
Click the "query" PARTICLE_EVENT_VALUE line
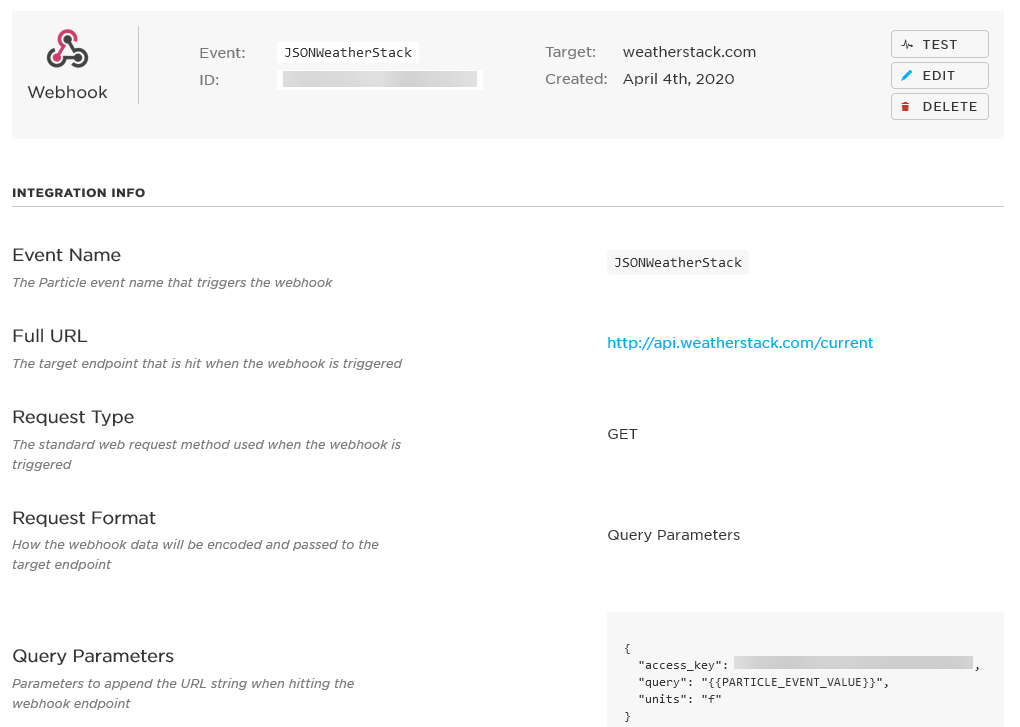[x=763, y=682]
